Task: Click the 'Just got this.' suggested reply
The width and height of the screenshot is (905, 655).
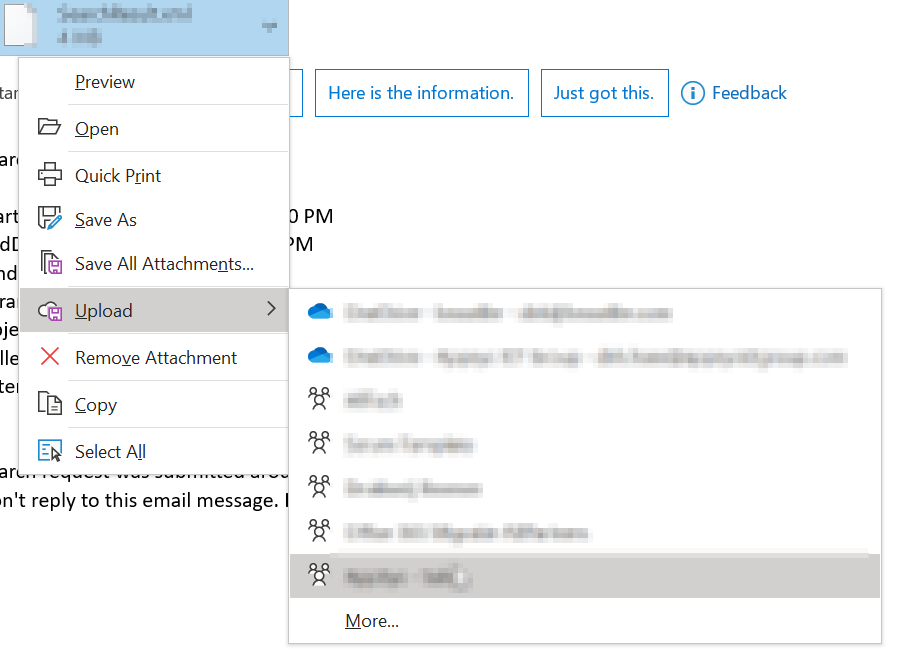Action: (x=604, y=92)
